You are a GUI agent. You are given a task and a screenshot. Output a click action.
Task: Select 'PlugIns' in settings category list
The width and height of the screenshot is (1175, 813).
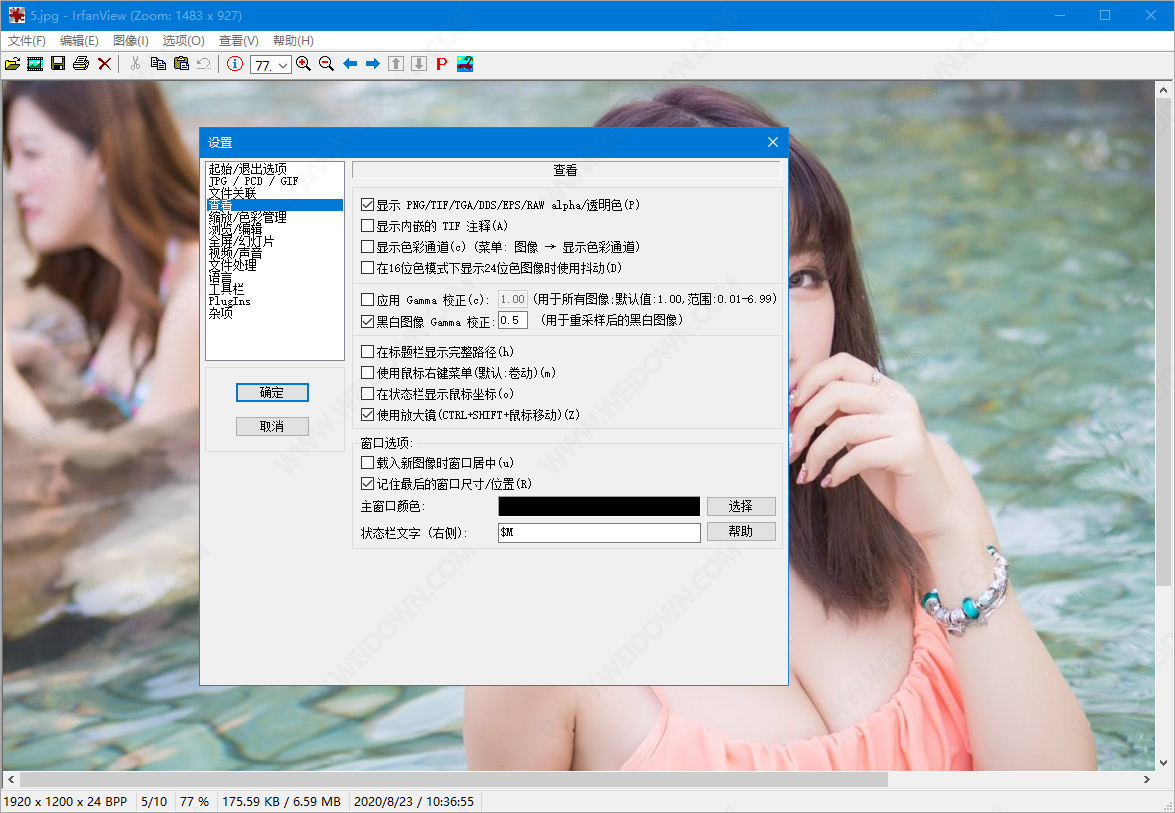click(x=229, y=301)
